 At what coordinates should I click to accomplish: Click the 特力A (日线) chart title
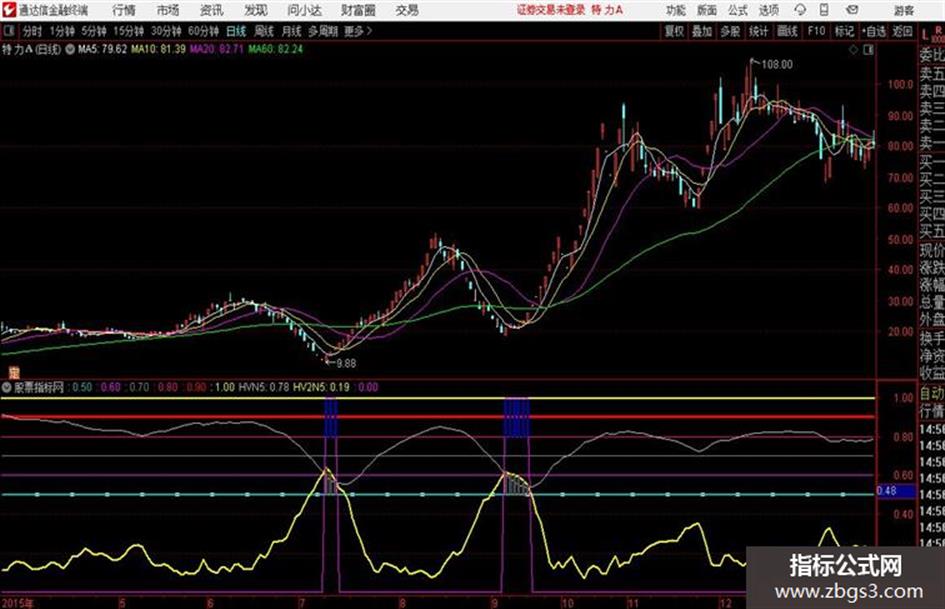point(31,49)
